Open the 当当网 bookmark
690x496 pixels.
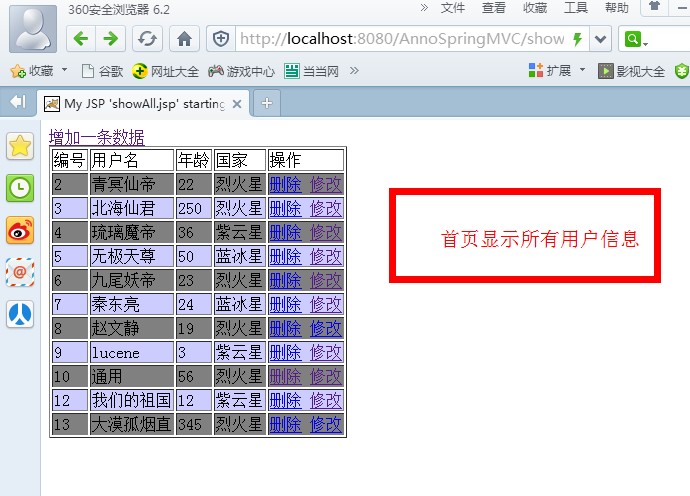point(312,71)
